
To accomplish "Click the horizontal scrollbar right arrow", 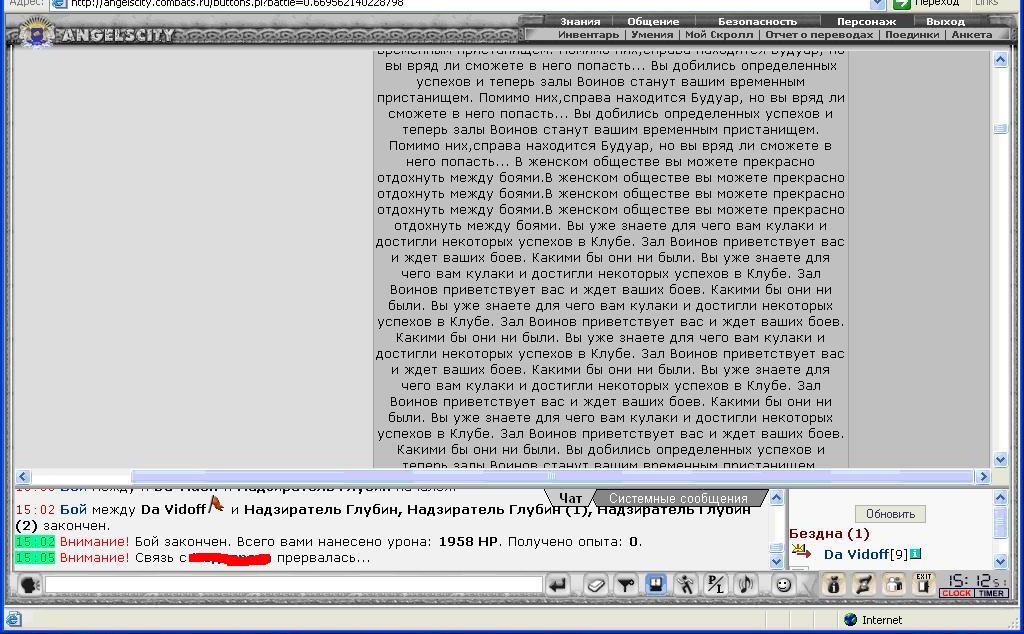I will pyautogui.click(x=984, y=477).
